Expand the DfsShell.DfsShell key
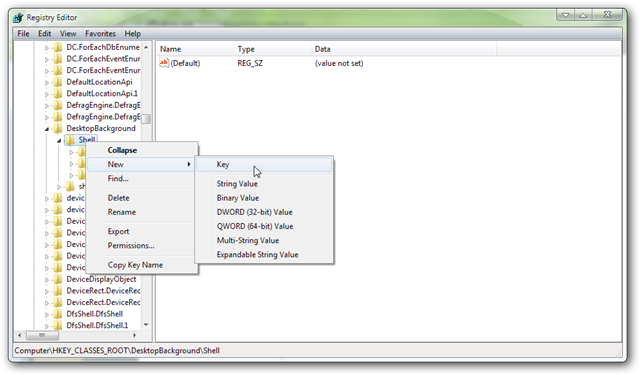The image size is (640, 375). [x=47, y=315]
